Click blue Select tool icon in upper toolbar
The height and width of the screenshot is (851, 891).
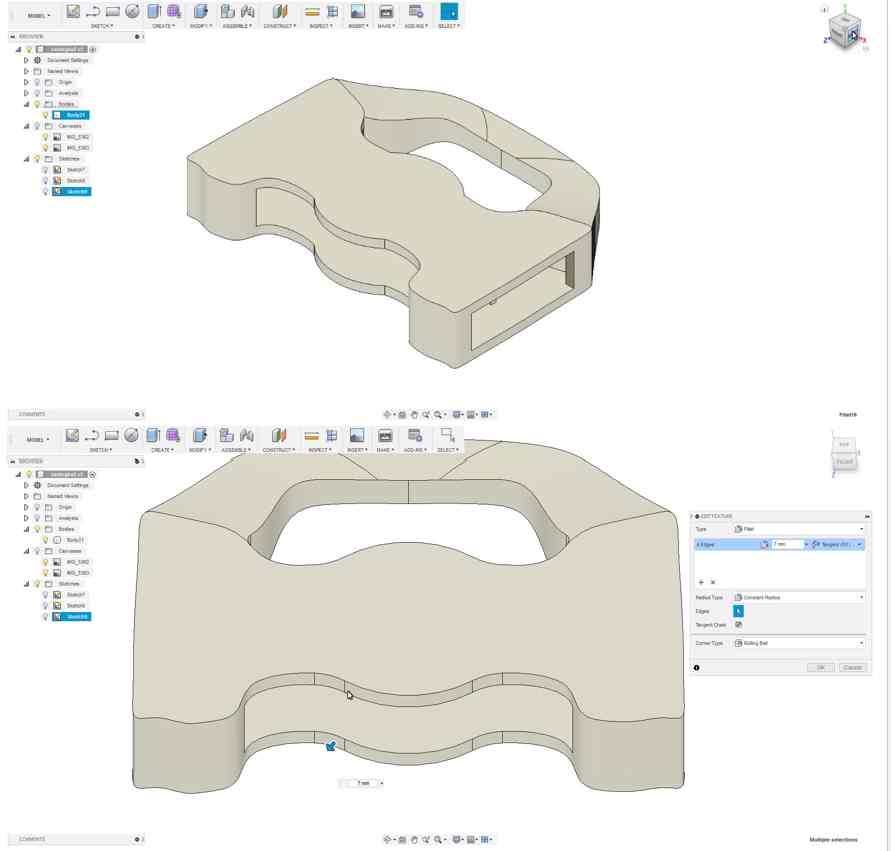coord(449,11)
